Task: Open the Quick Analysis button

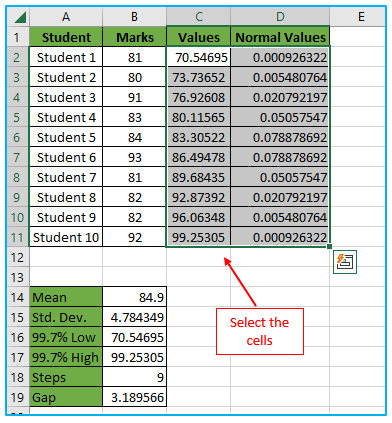Action: 345,262
